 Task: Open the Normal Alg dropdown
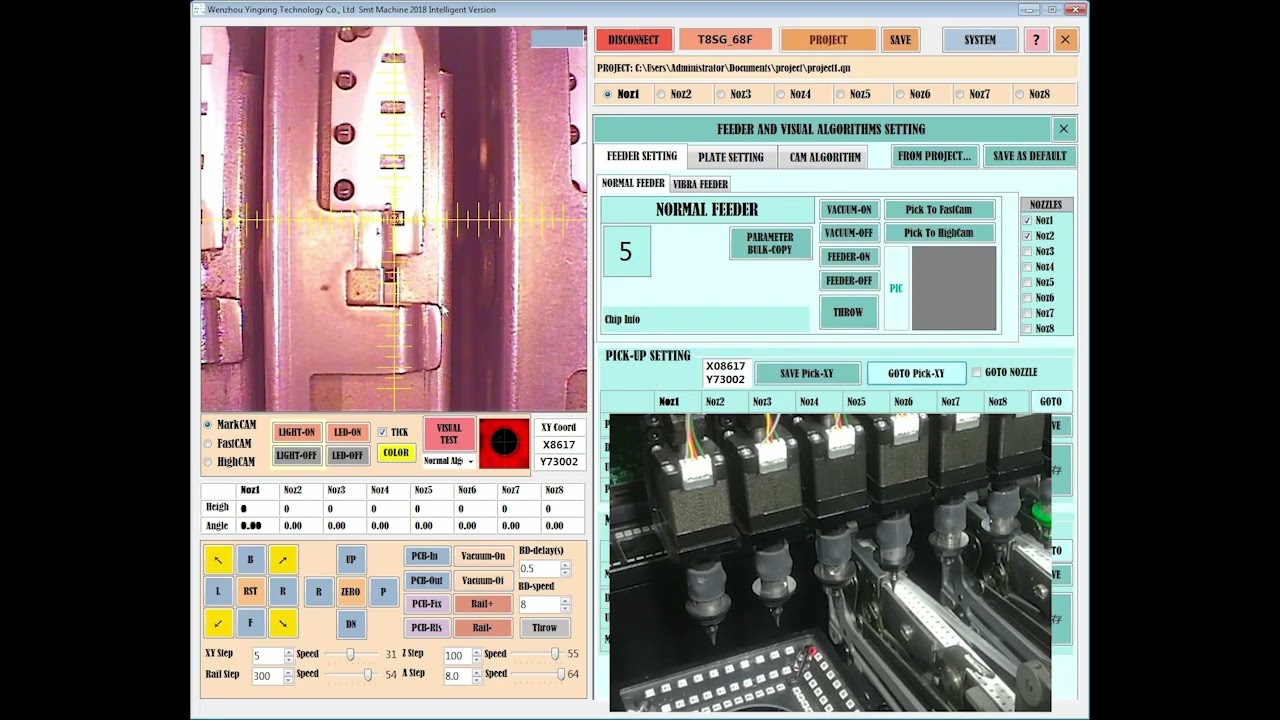coord(449,461)
